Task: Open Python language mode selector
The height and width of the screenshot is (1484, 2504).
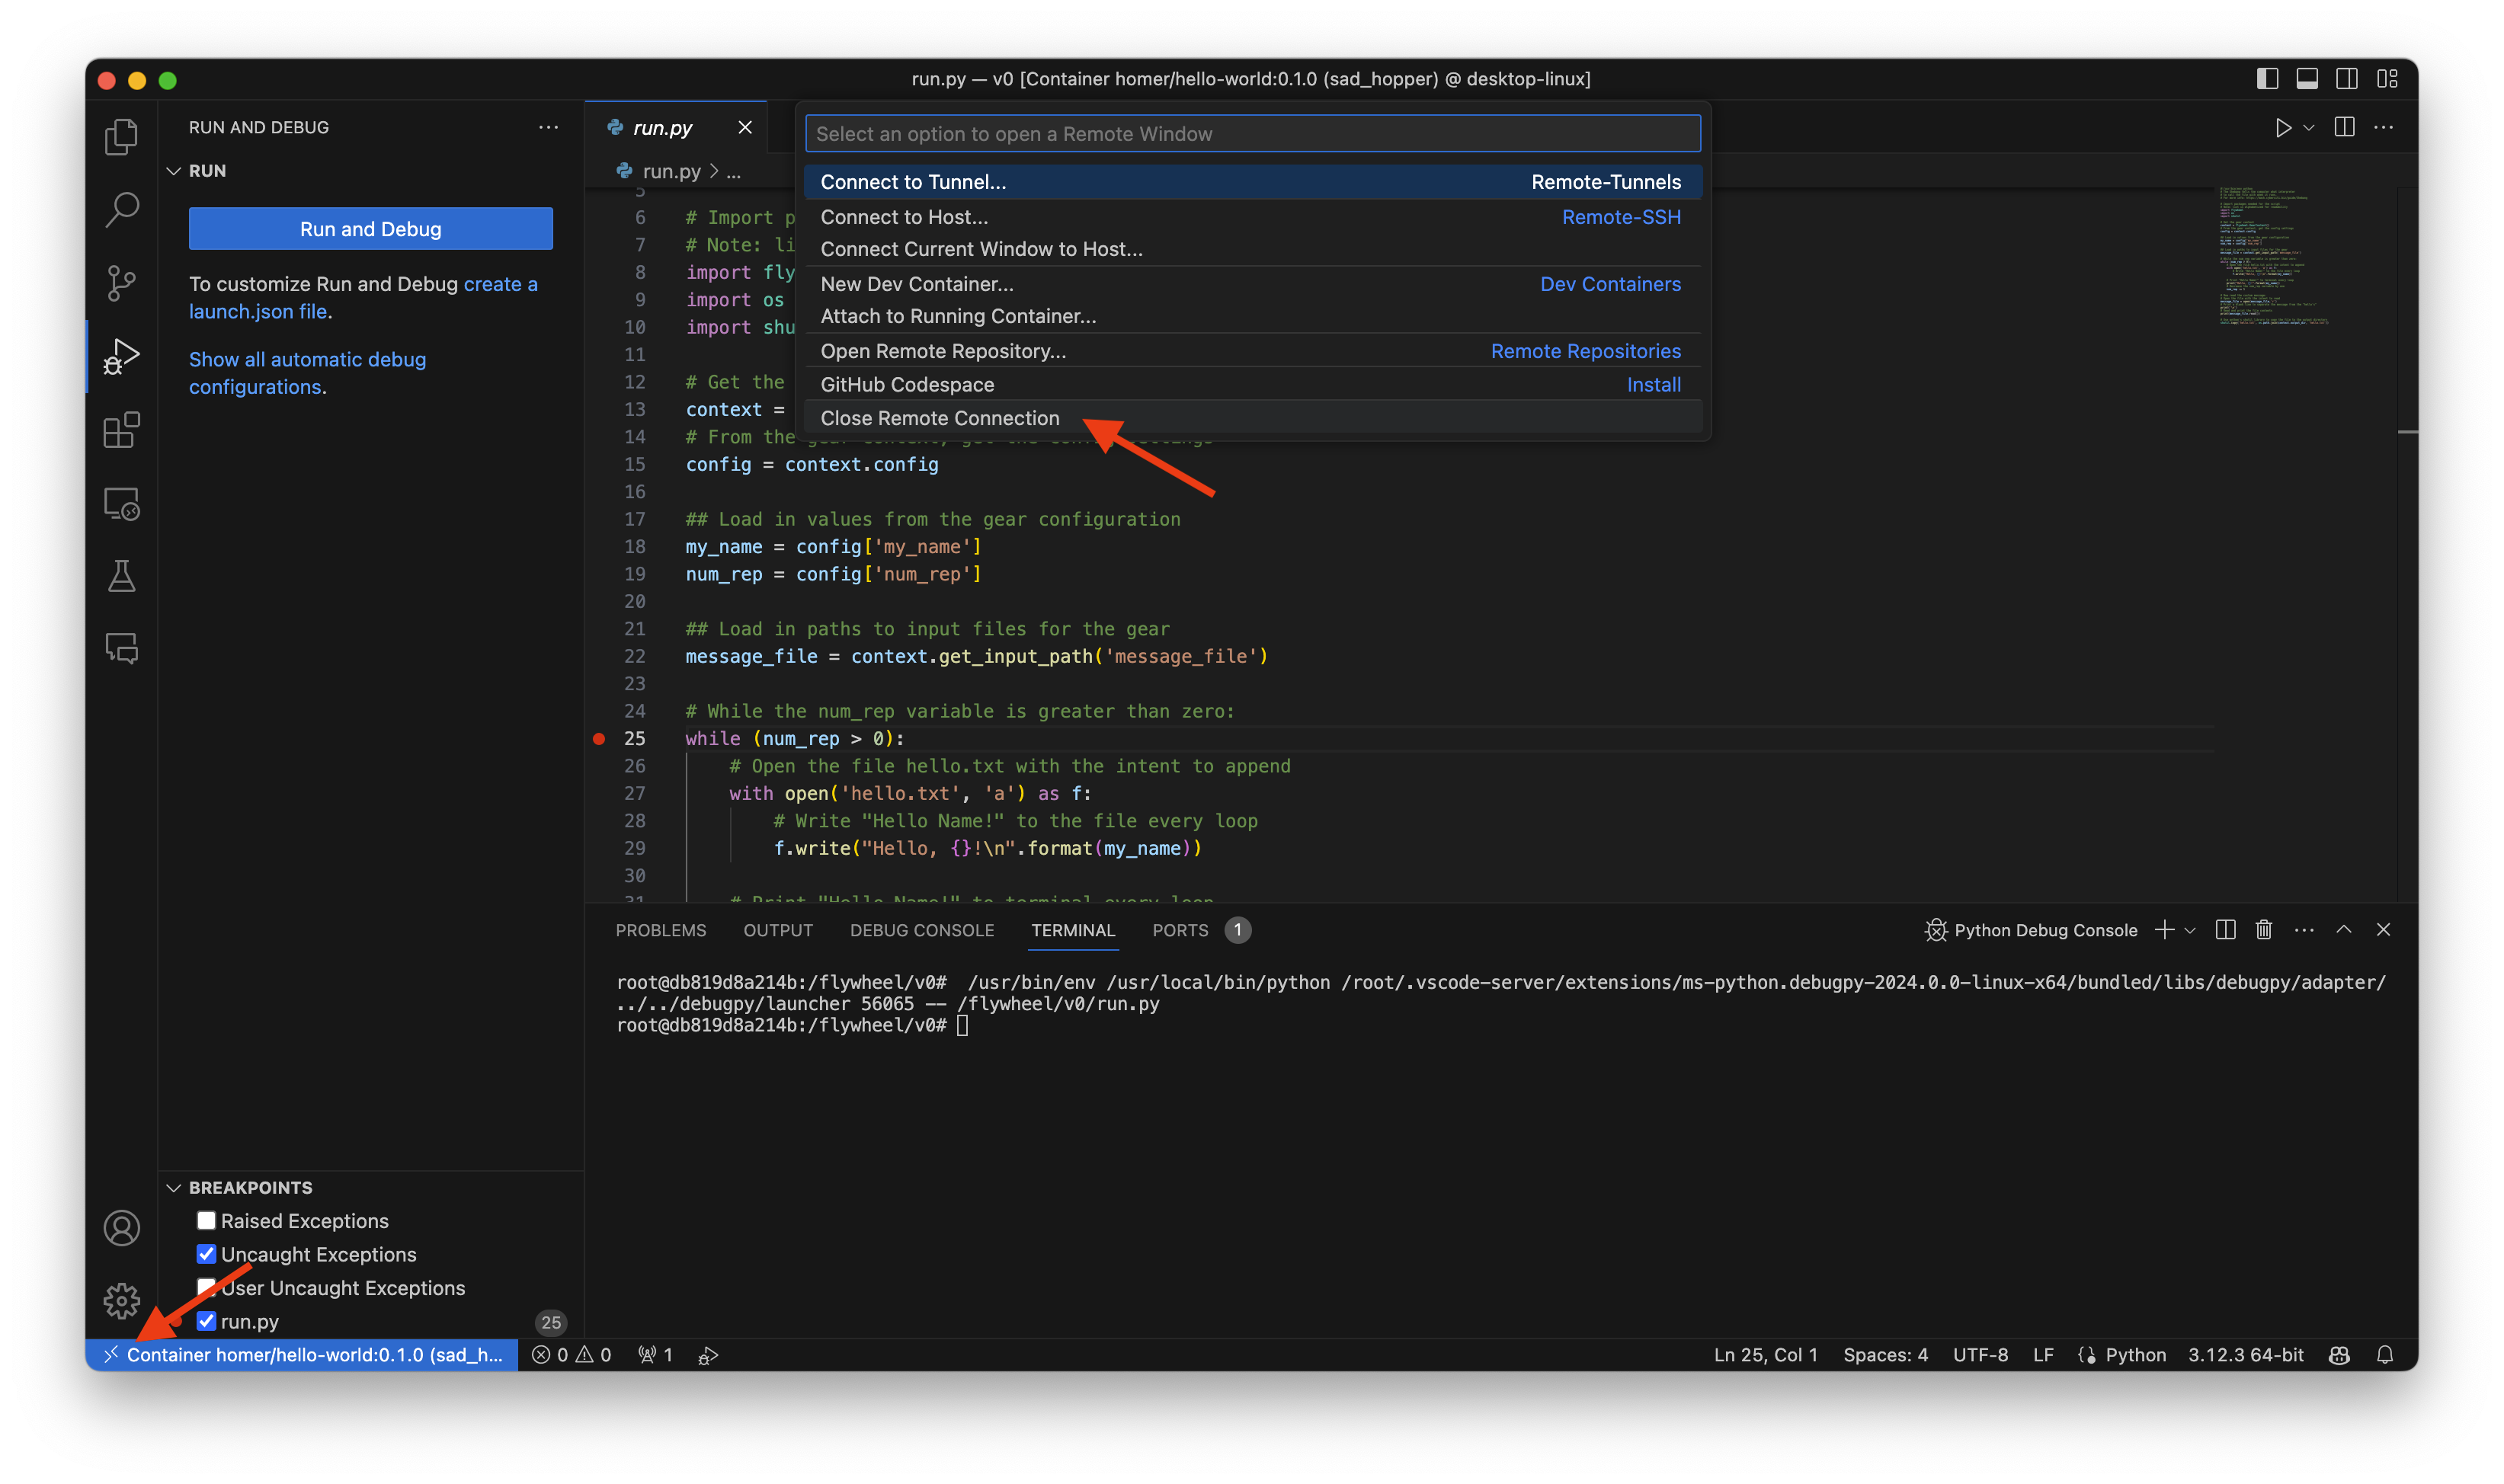Action: pyautogui.click(x=2135, y=1355)
